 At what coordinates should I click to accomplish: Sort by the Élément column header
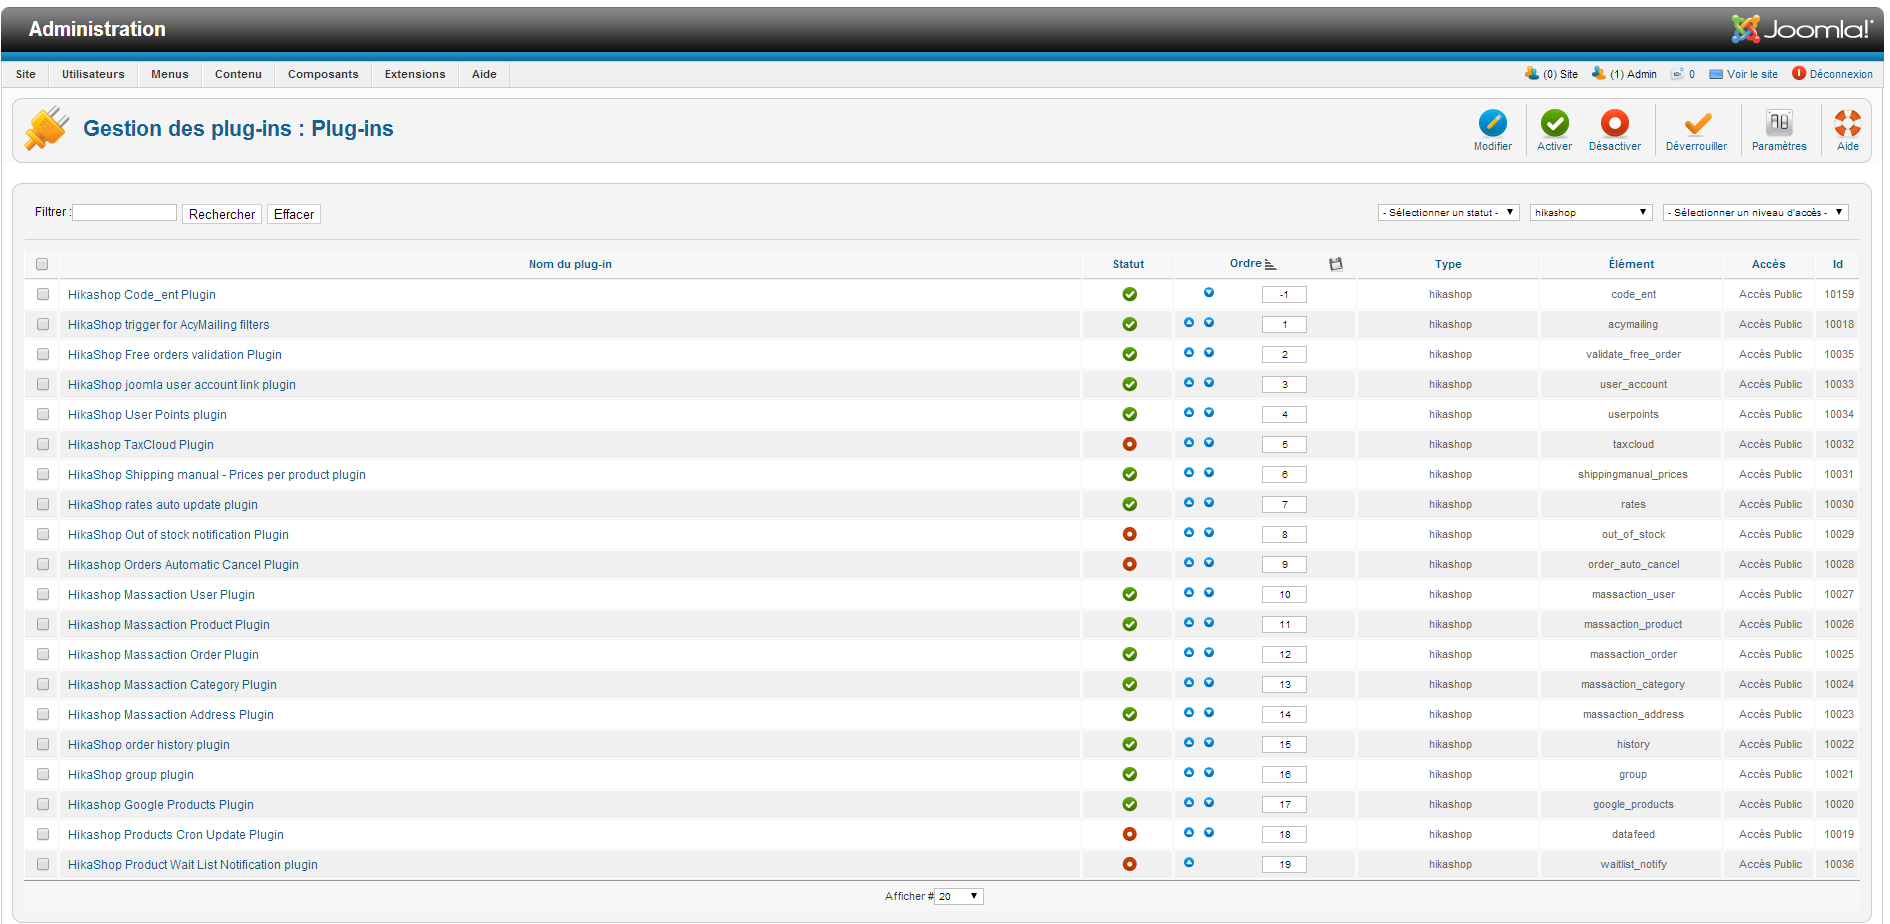tap(1631, 264)
